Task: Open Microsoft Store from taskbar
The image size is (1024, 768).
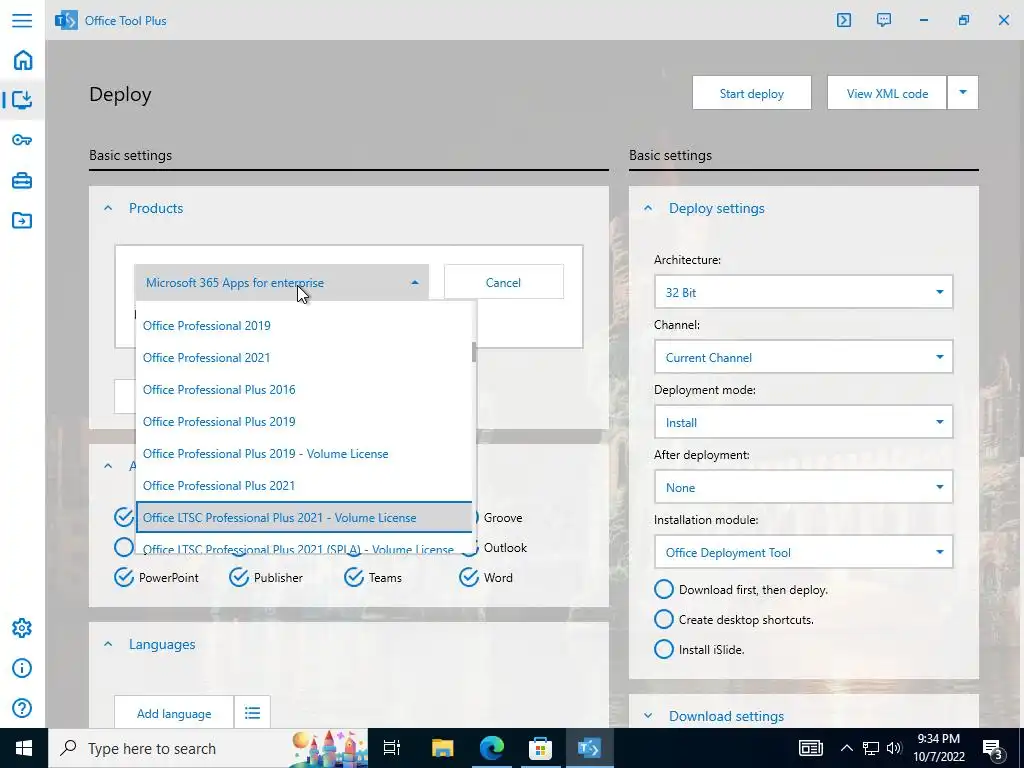Action: pos(540,748)
